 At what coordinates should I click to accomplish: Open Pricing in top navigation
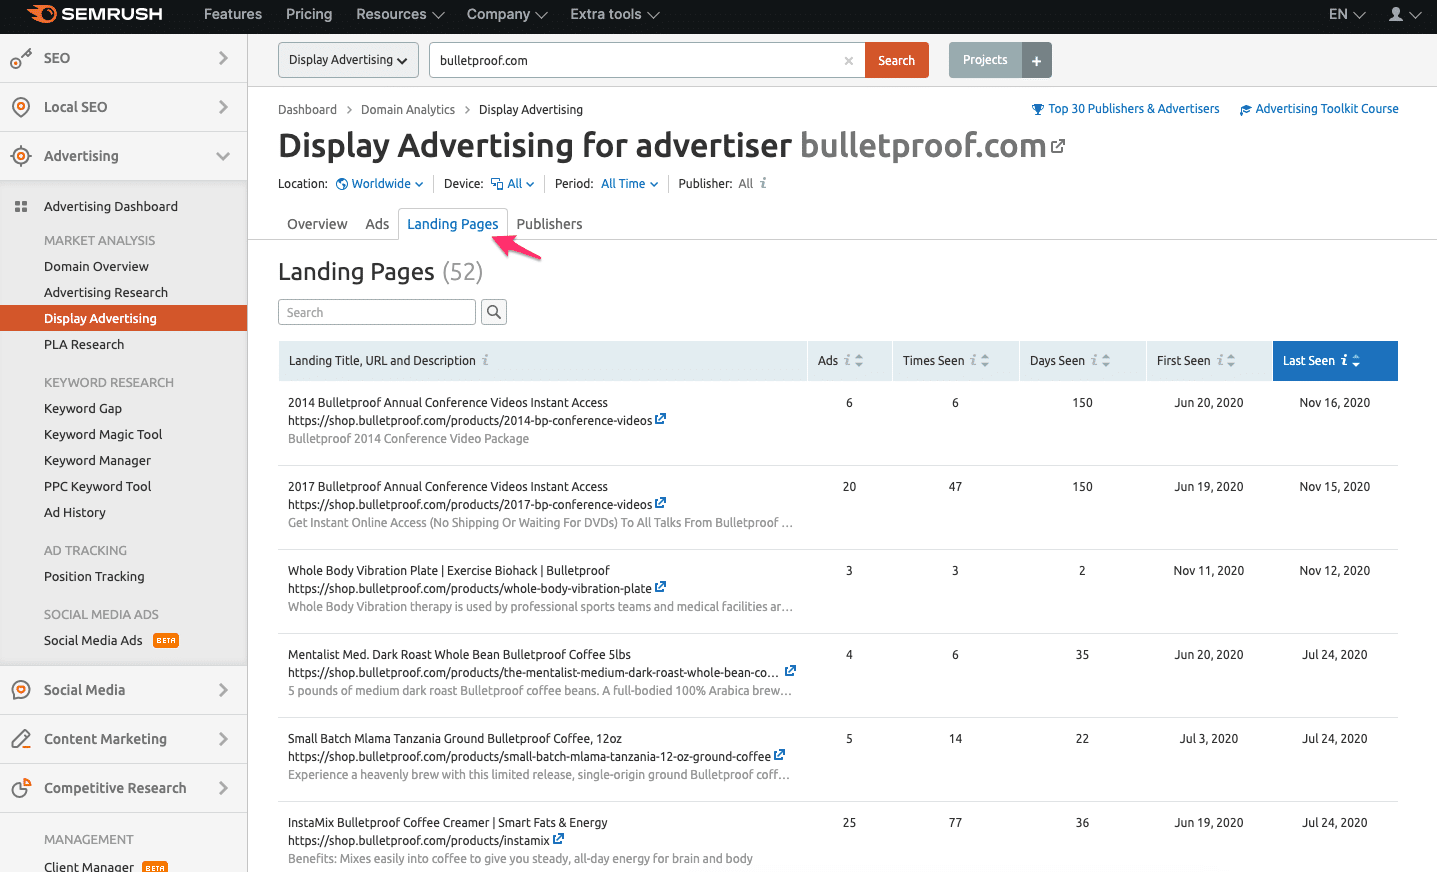pos(309,14)
